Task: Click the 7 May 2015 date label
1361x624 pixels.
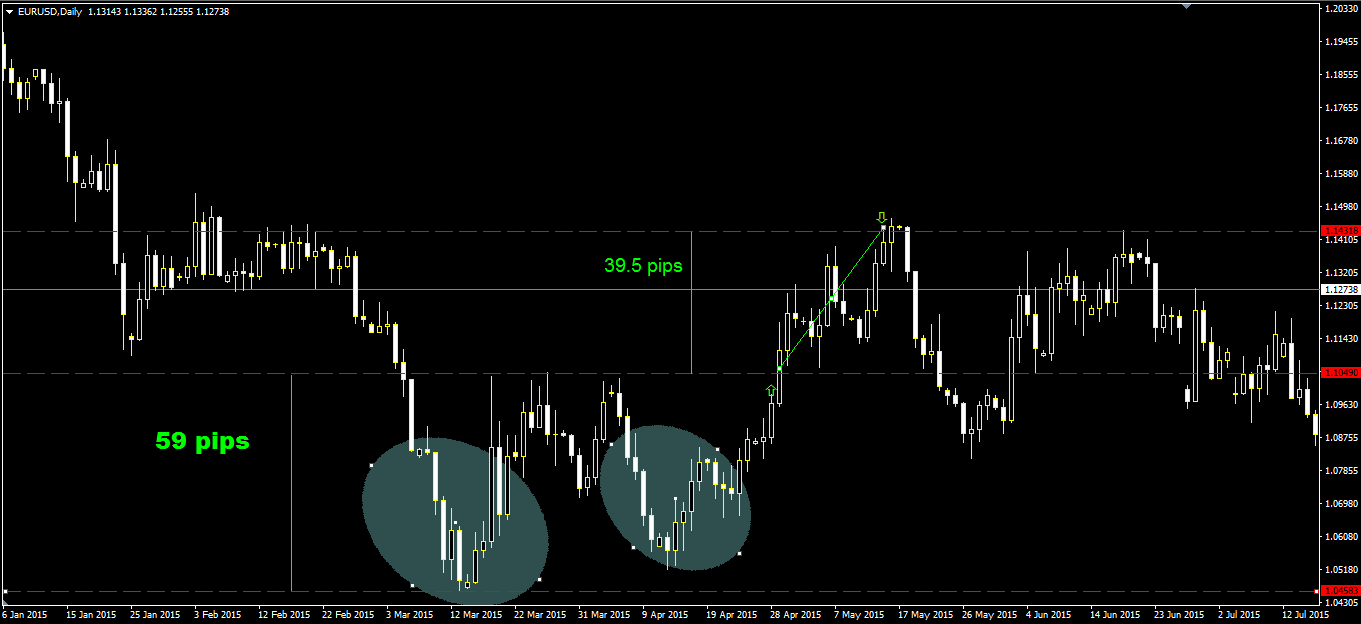Action: point(860,614)
